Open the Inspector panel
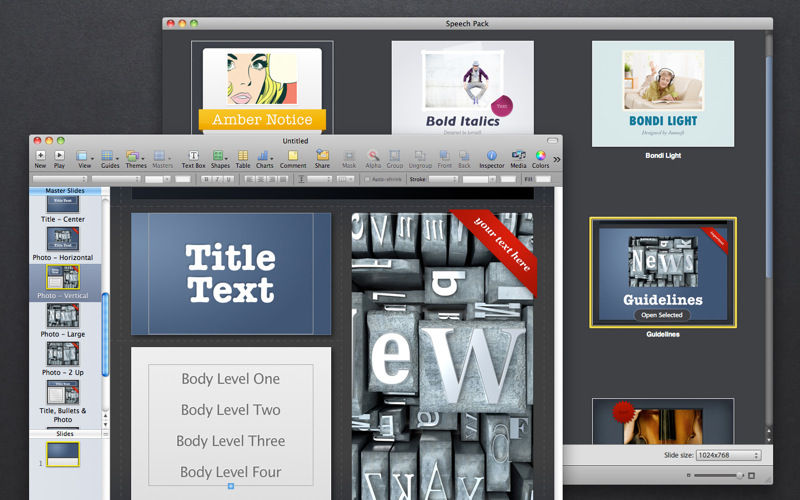Image resolution: width=800 pixels, height=500 pixels. 491,156
